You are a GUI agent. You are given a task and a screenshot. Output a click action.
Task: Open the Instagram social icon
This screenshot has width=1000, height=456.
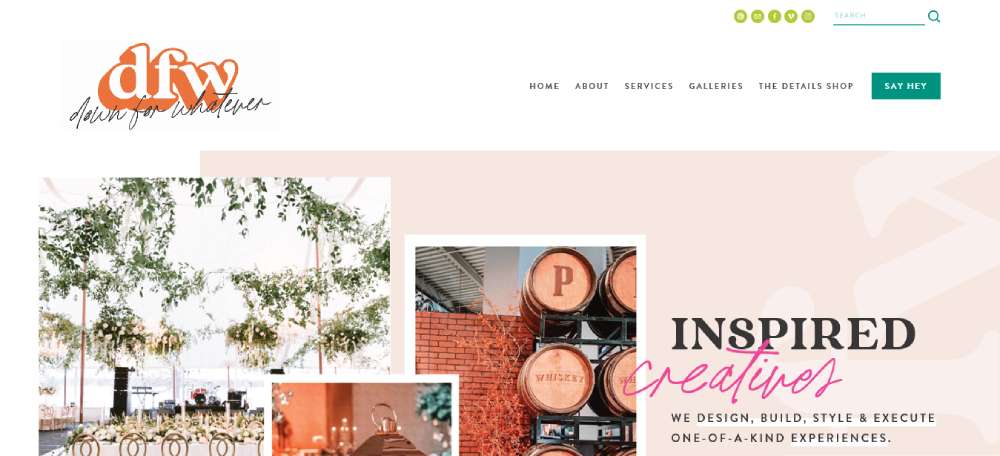808,17
